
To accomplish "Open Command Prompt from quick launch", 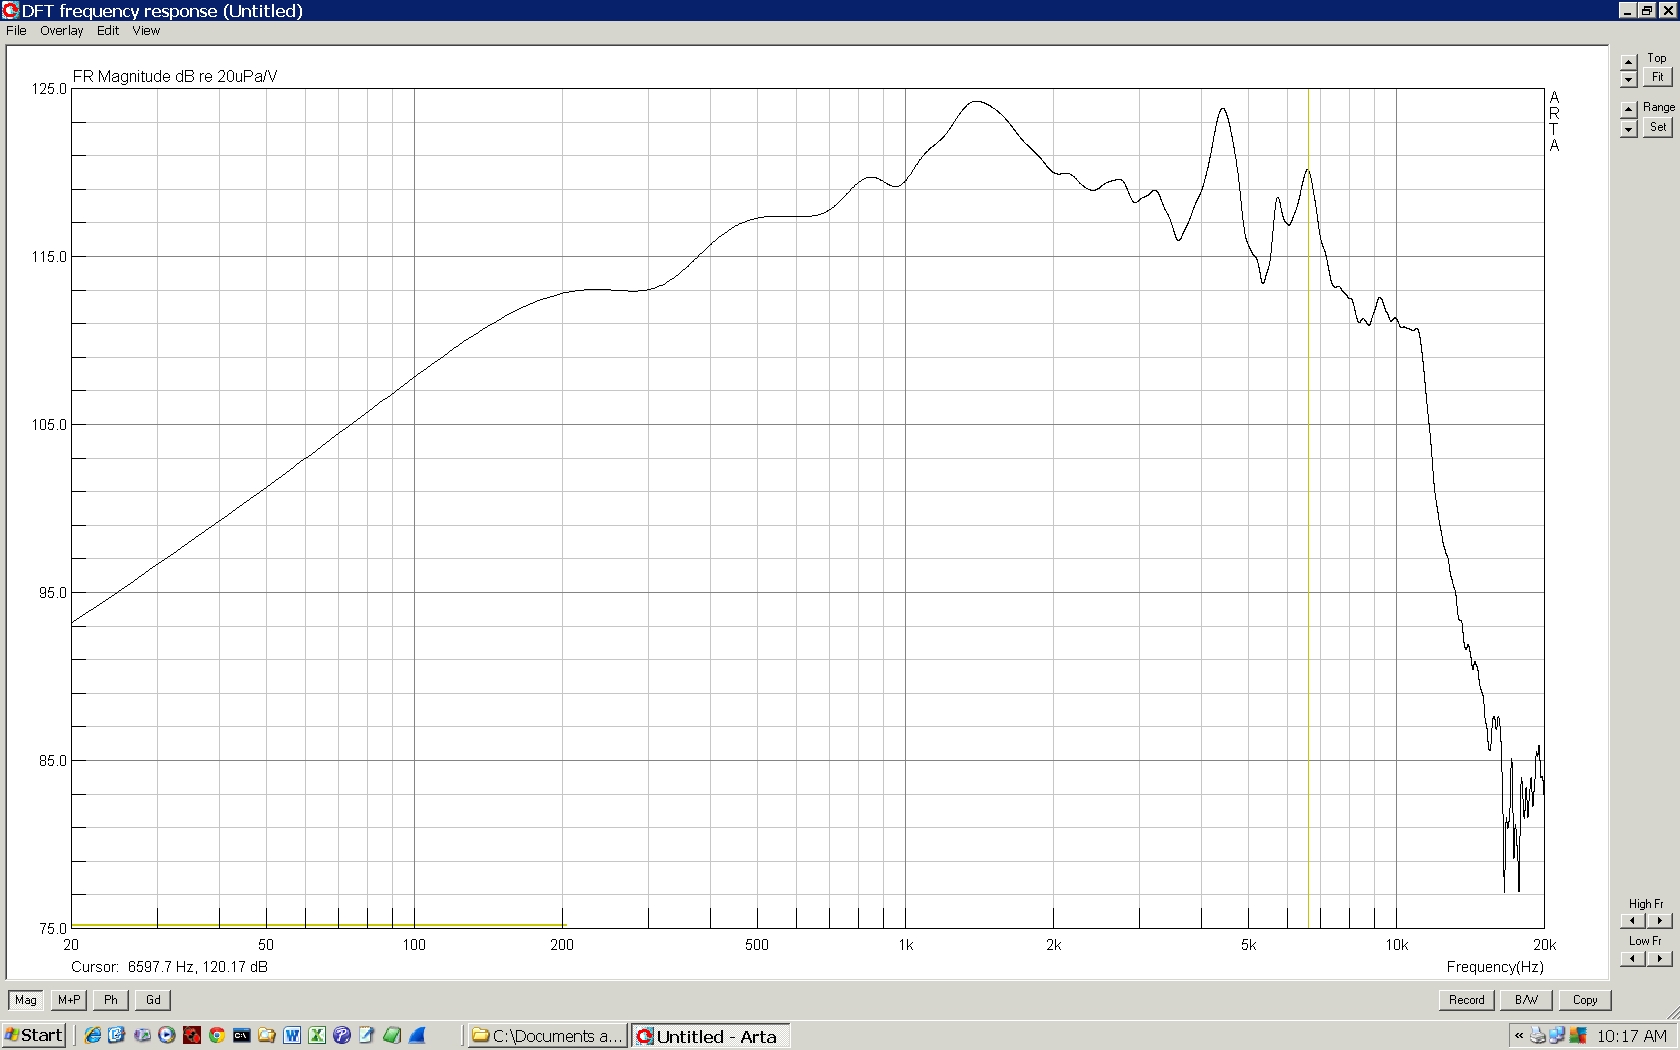I will [x=241, y=1036].
